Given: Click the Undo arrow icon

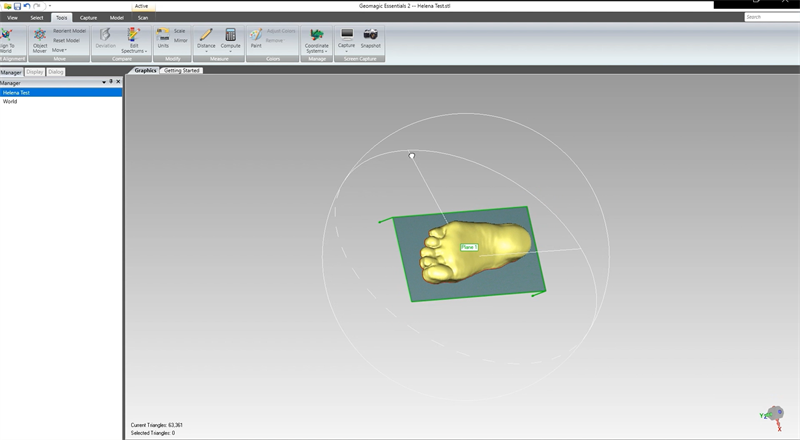Looking at the screenshot, I should (x=27, y=6).
